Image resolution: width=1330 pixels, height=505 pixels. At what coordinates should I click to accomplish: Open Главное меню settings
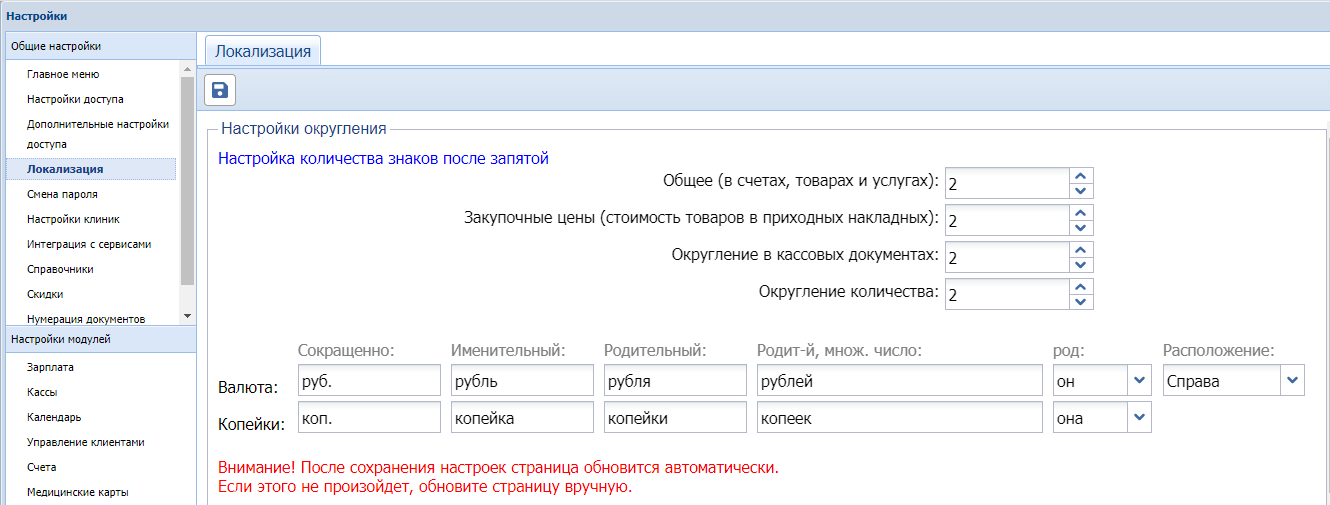tap(63, 74)
